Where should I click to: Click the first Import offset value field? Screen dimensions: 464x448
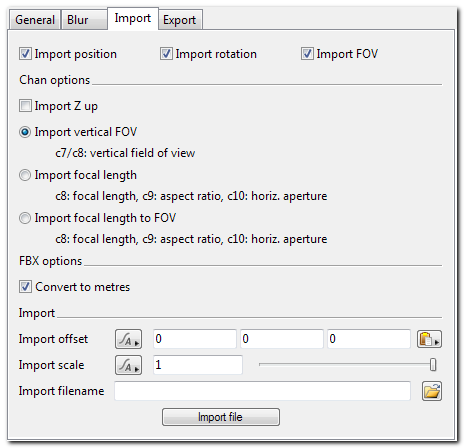[195, 339]
